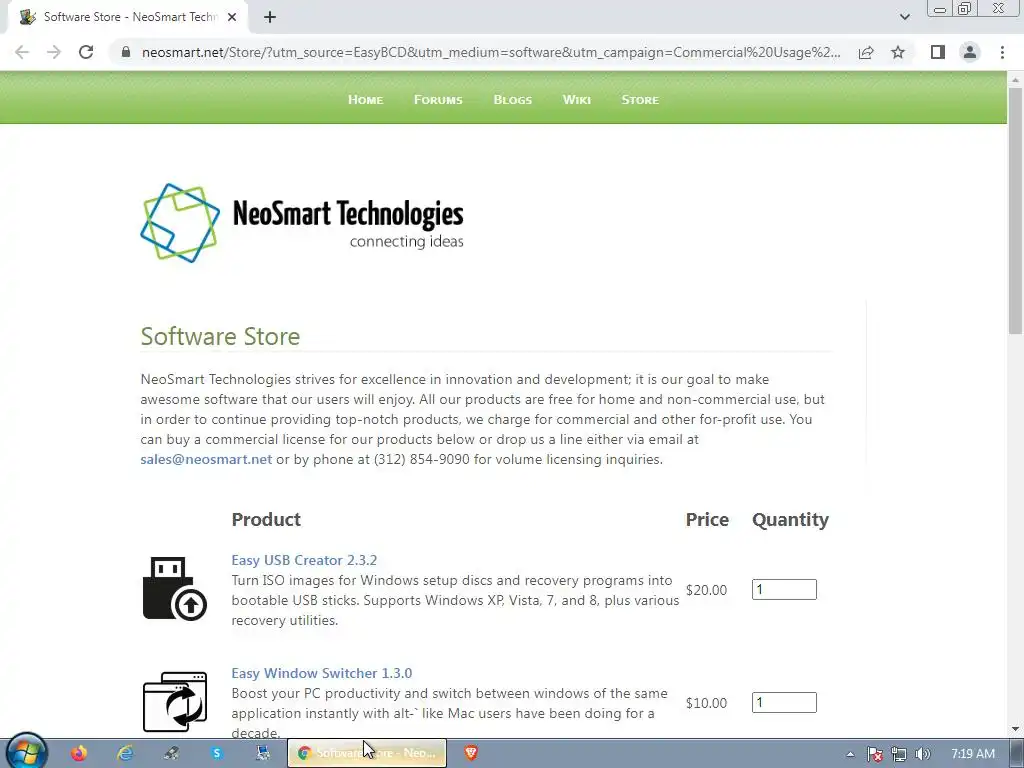Click the scrollbar down arrow

point(1015,729)
